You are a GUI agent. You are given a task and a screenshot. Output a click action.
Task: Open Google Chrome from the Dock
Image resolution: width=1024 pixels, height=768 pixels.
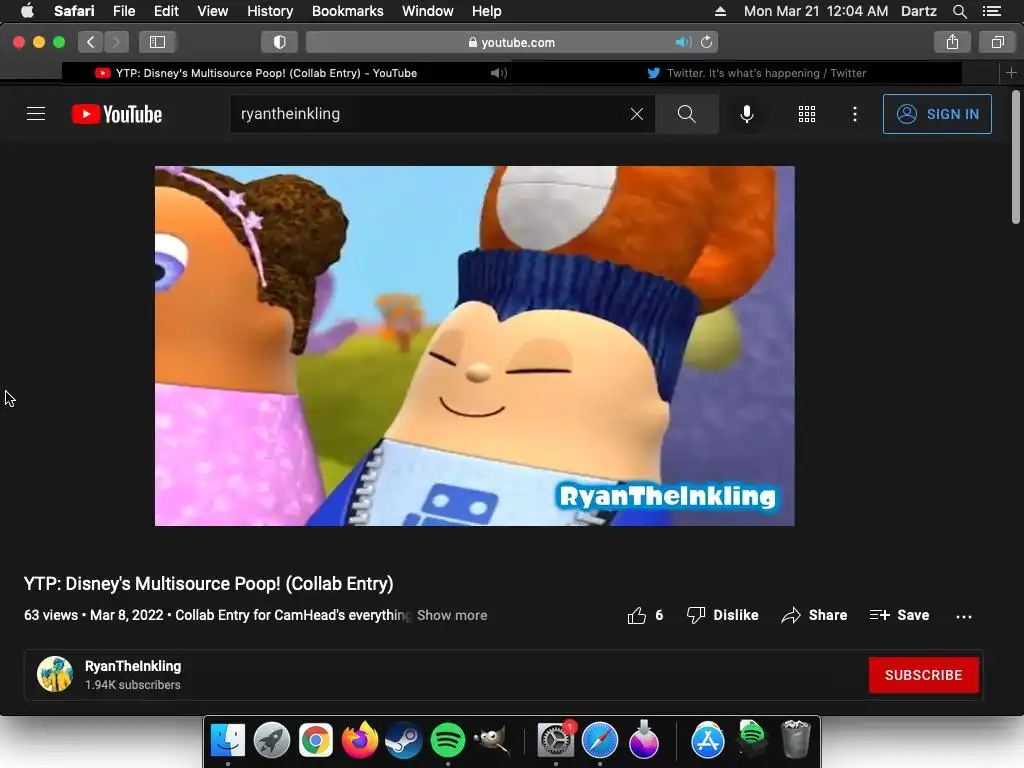(x=315, y=740)
